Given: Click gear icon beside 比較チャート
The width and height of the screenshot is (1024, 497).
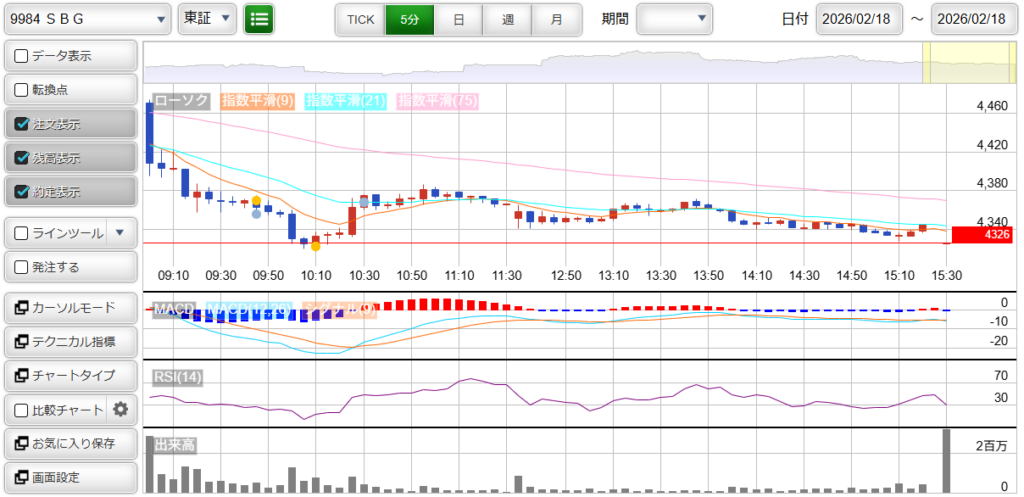Looking at the screenshot, I should (x=121, y=409).
